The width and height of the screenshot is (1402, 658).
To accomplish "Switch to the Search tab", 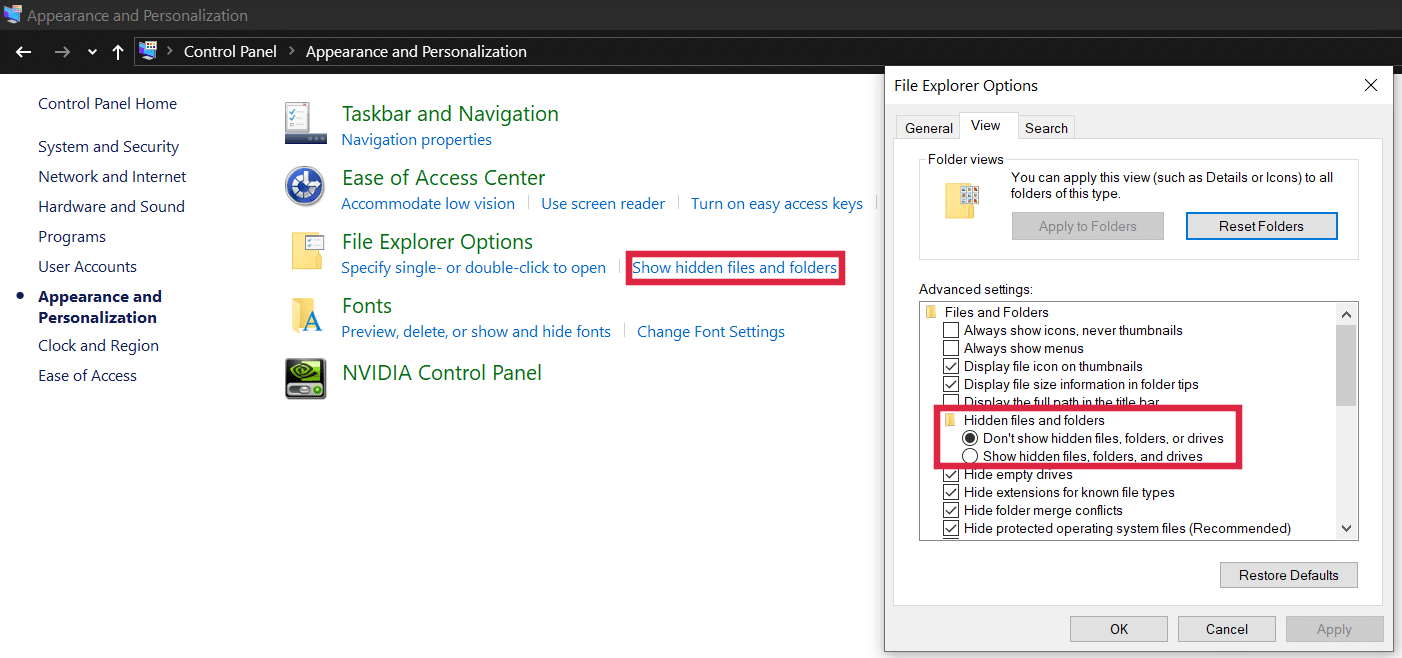I will (x=1046, y=127).
